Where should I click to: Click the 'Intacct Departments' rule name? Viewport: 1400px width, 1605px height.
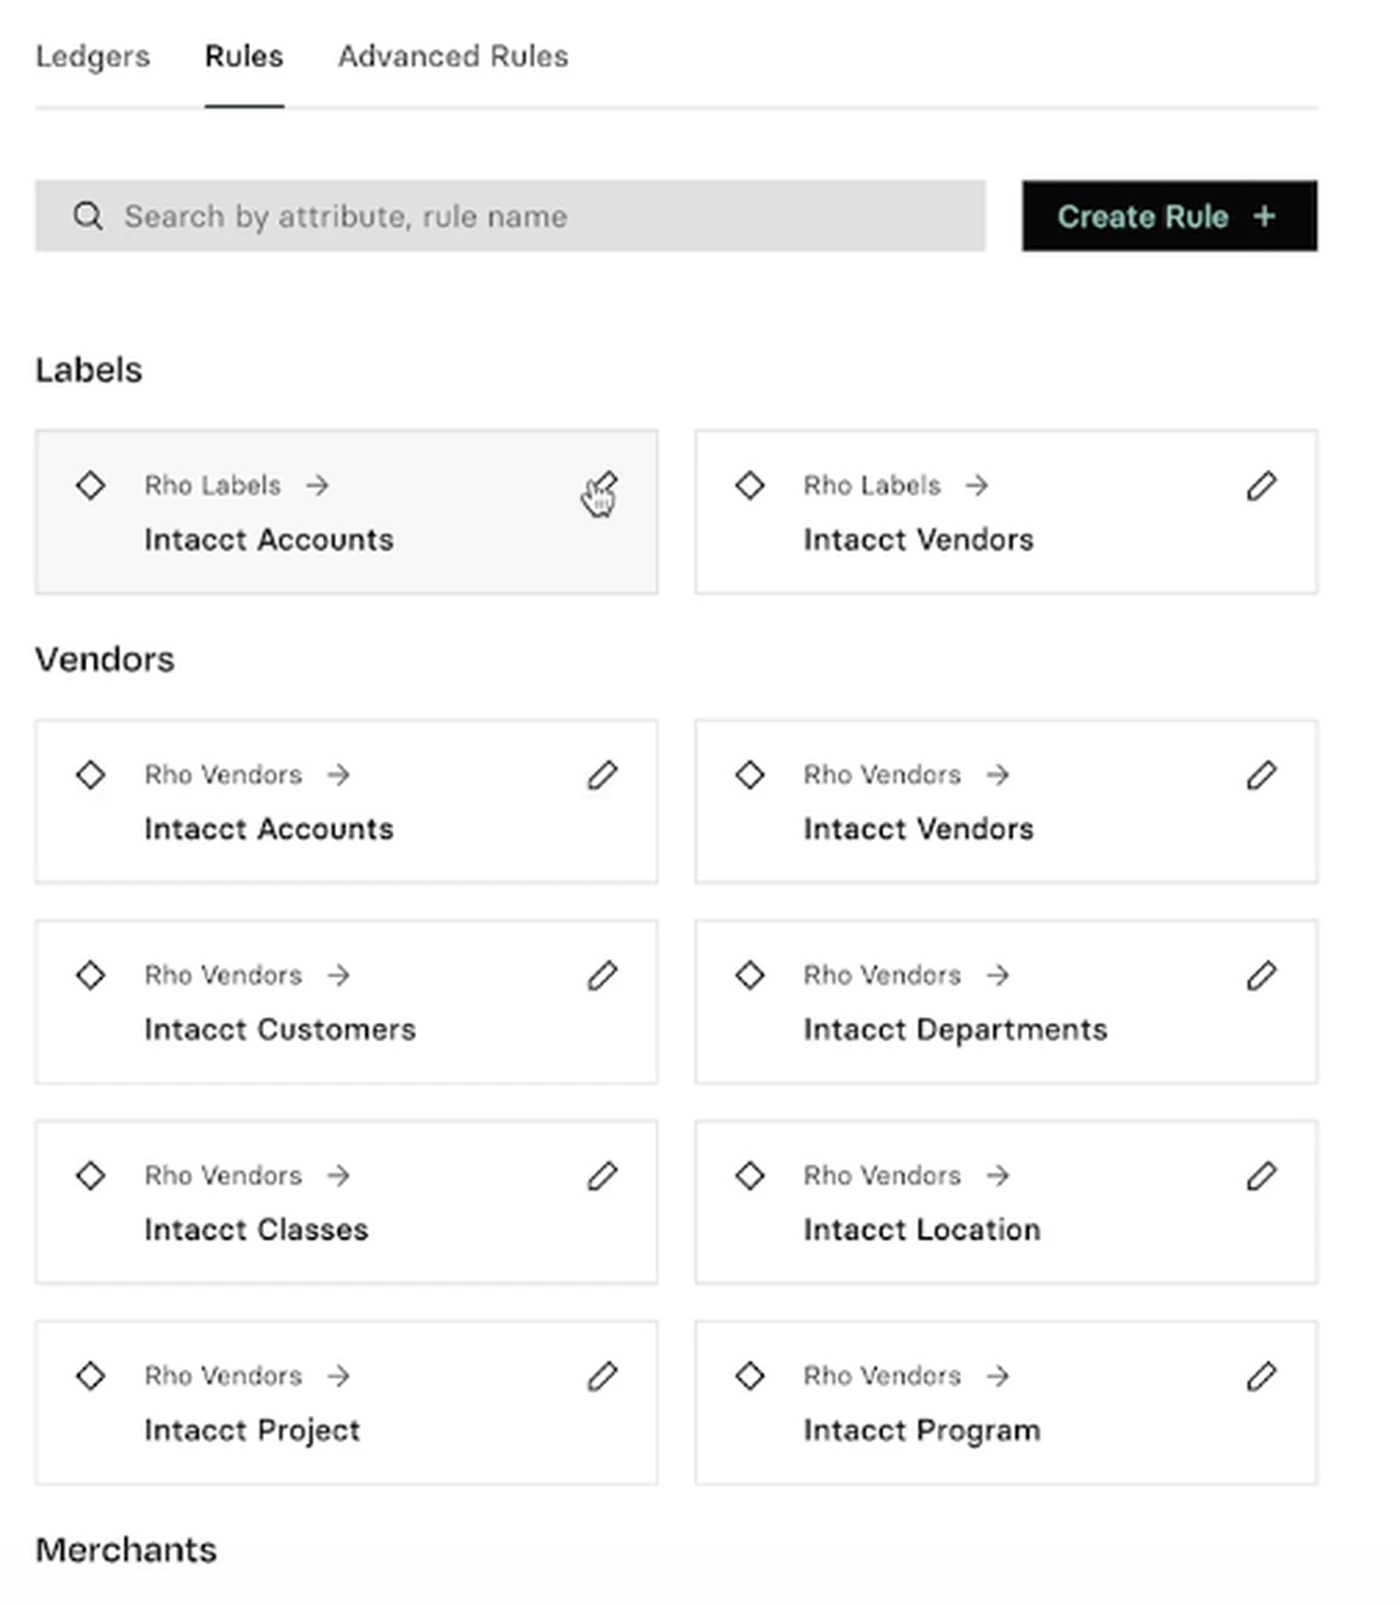955,1030
